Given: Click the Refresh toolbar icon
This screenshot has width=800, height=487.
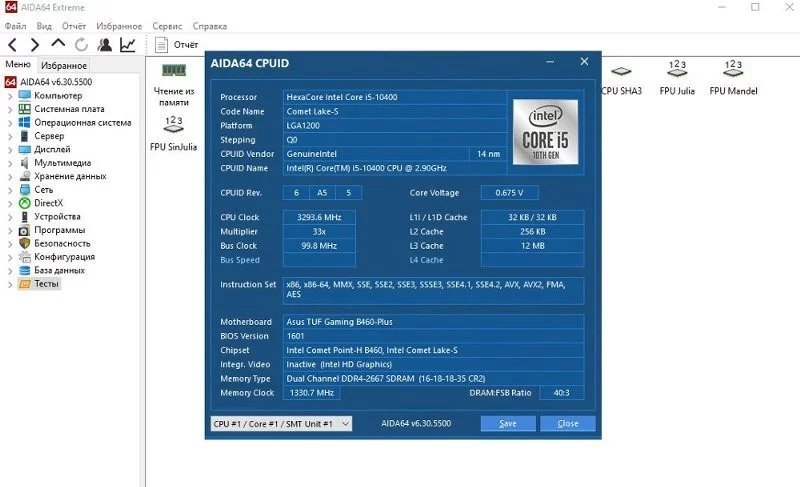Looking at the screenshot, I should (81, 45).
